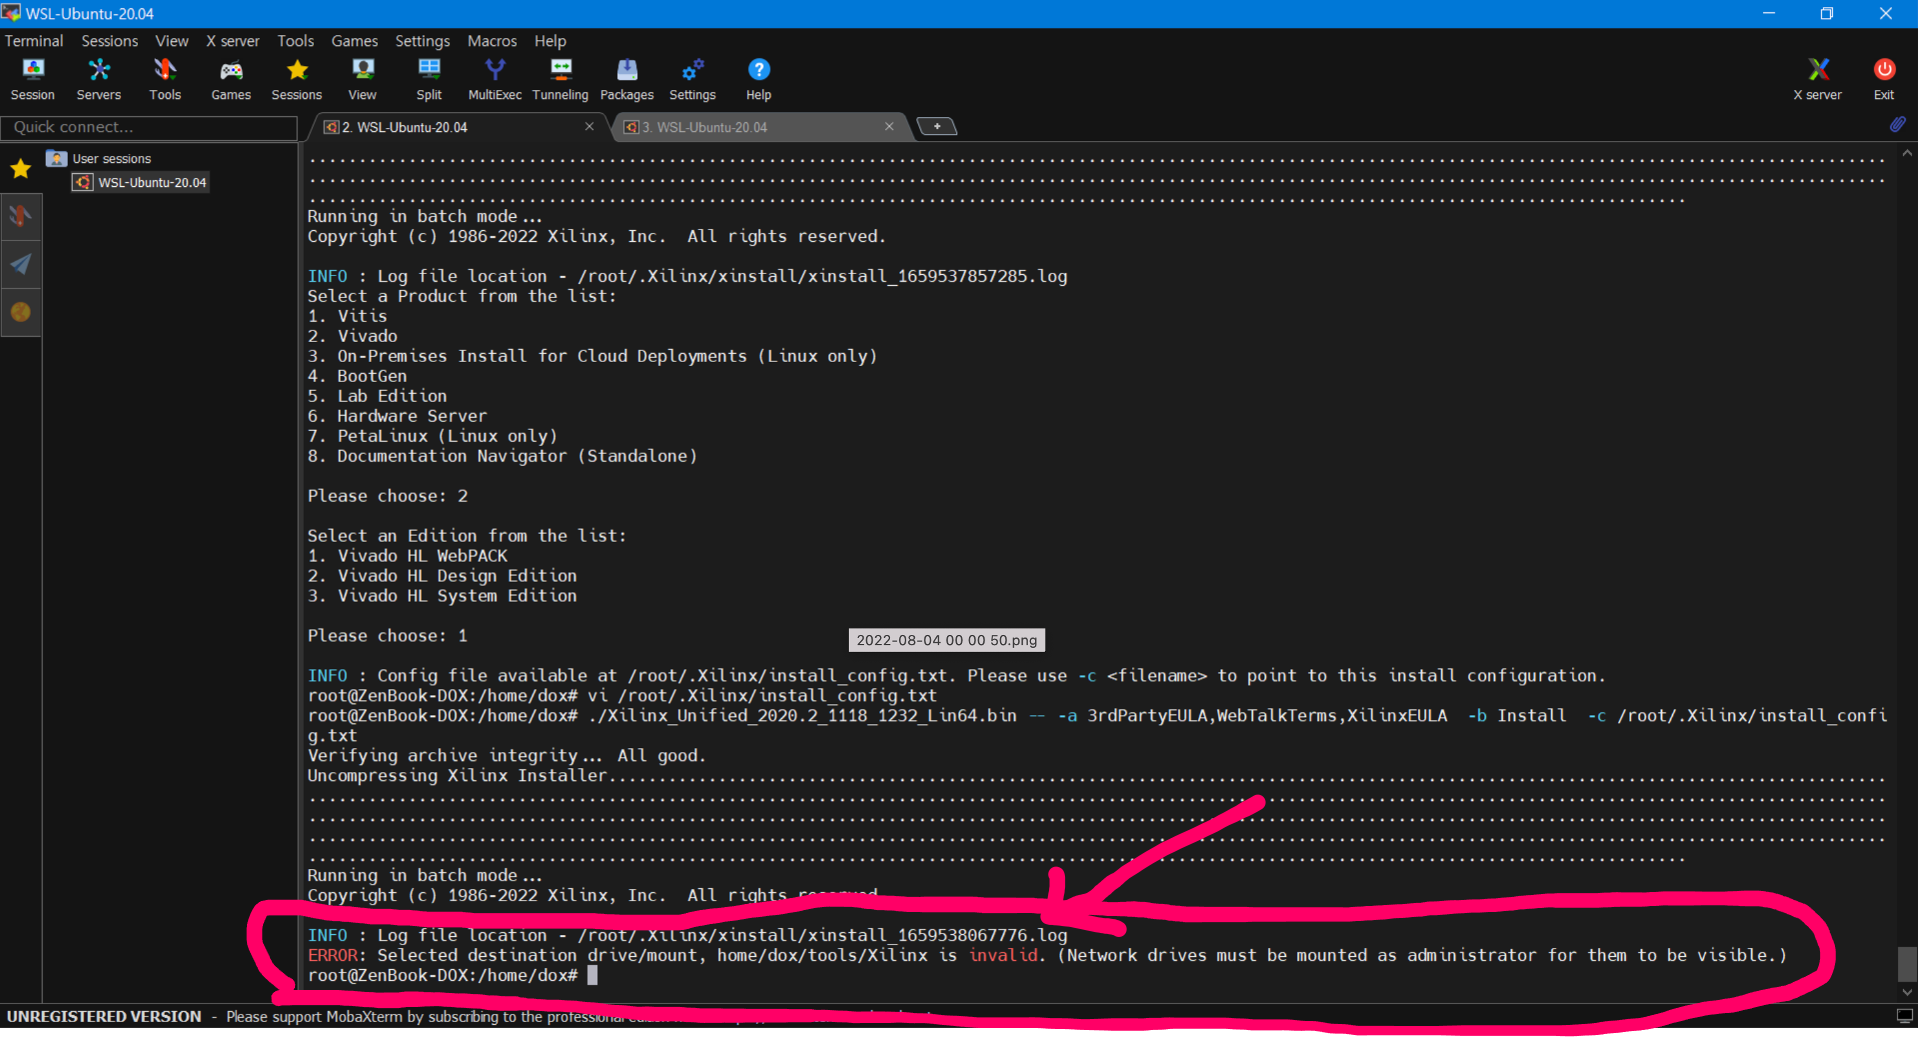Click the line '2. Vivado HL Design Edition'
The image size is (1920, 1046).
point(442,576)
